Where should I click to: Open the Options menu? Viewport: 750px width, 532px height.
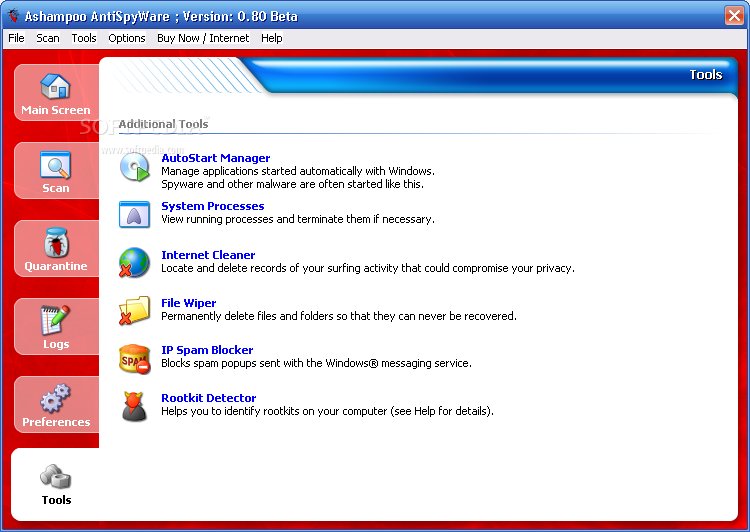127,38
